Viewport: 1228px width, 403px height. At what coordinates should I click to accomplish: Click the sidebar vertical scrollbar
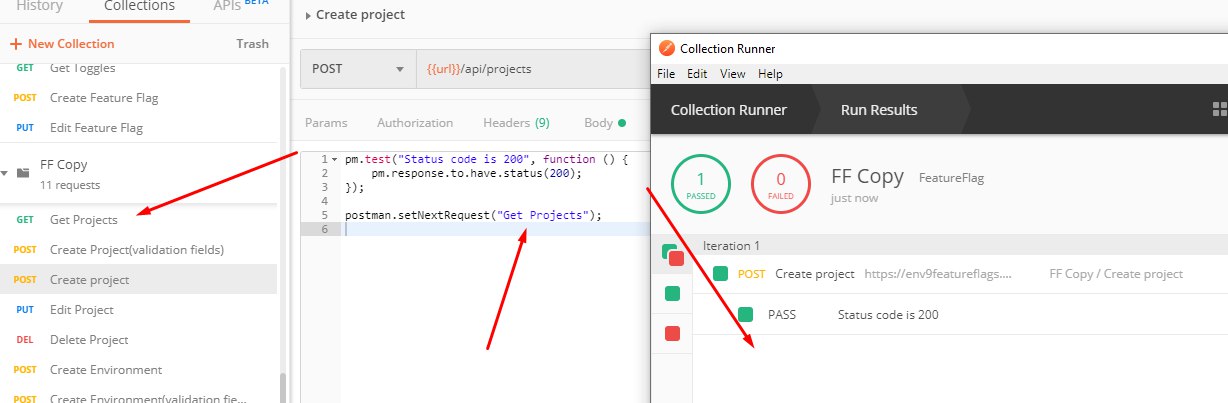[283, 387]
